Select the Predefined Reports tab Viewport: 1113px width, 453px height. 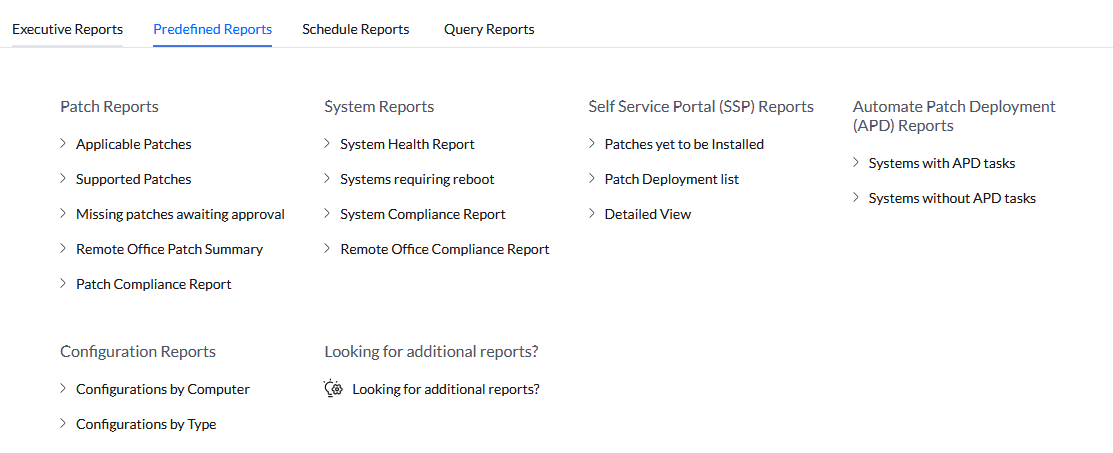point(212,29)
